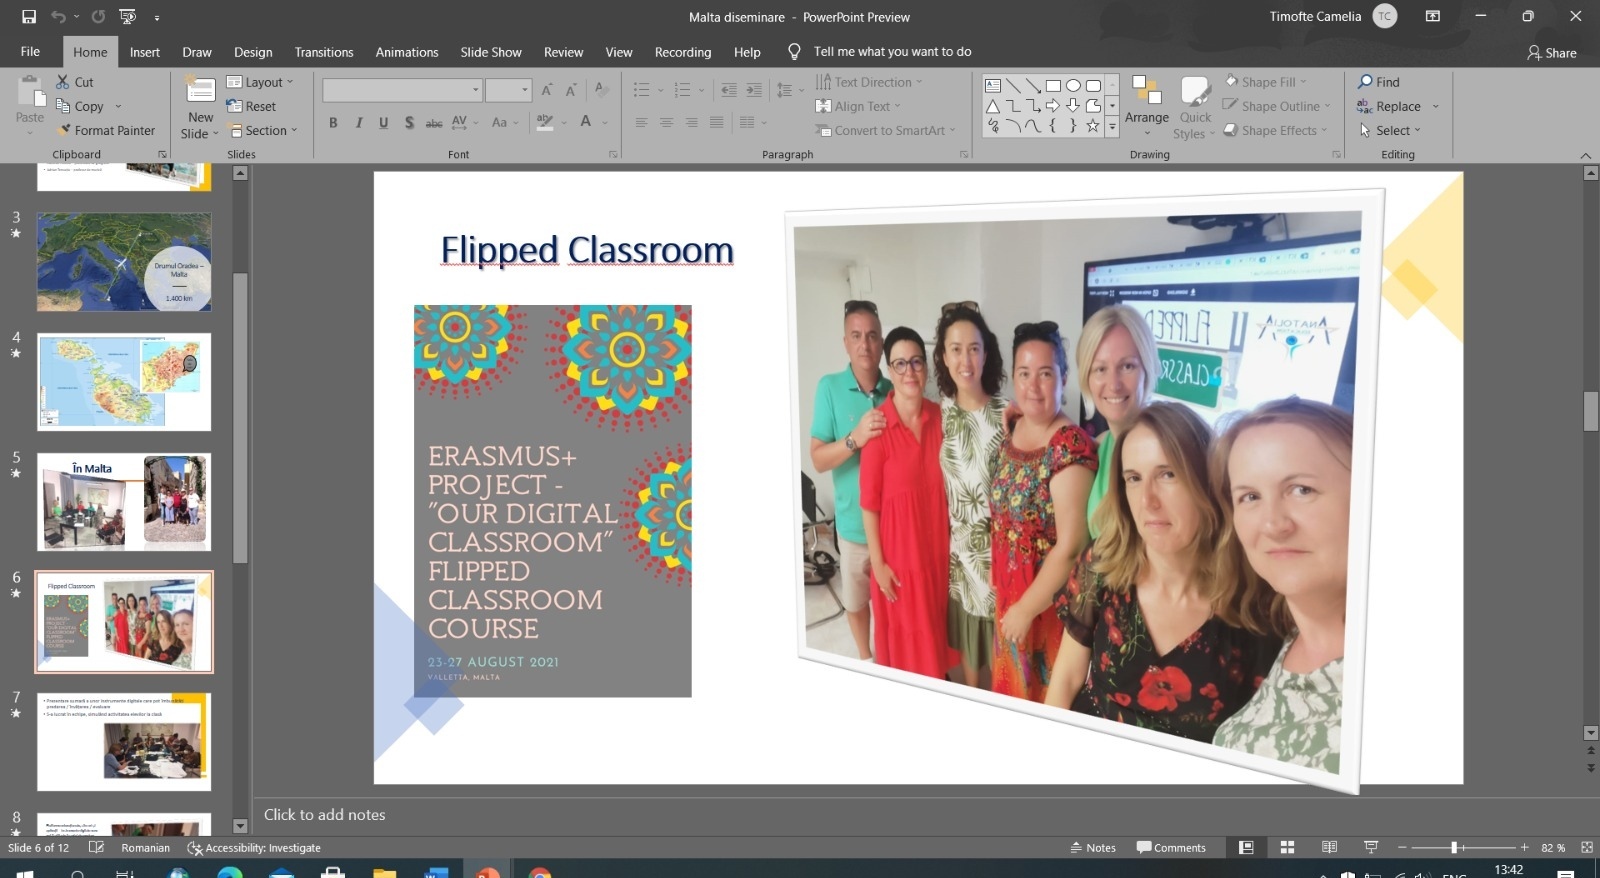Click the New Slide icon
Viewport: 1600px width, 878px height.
[200, 92]
